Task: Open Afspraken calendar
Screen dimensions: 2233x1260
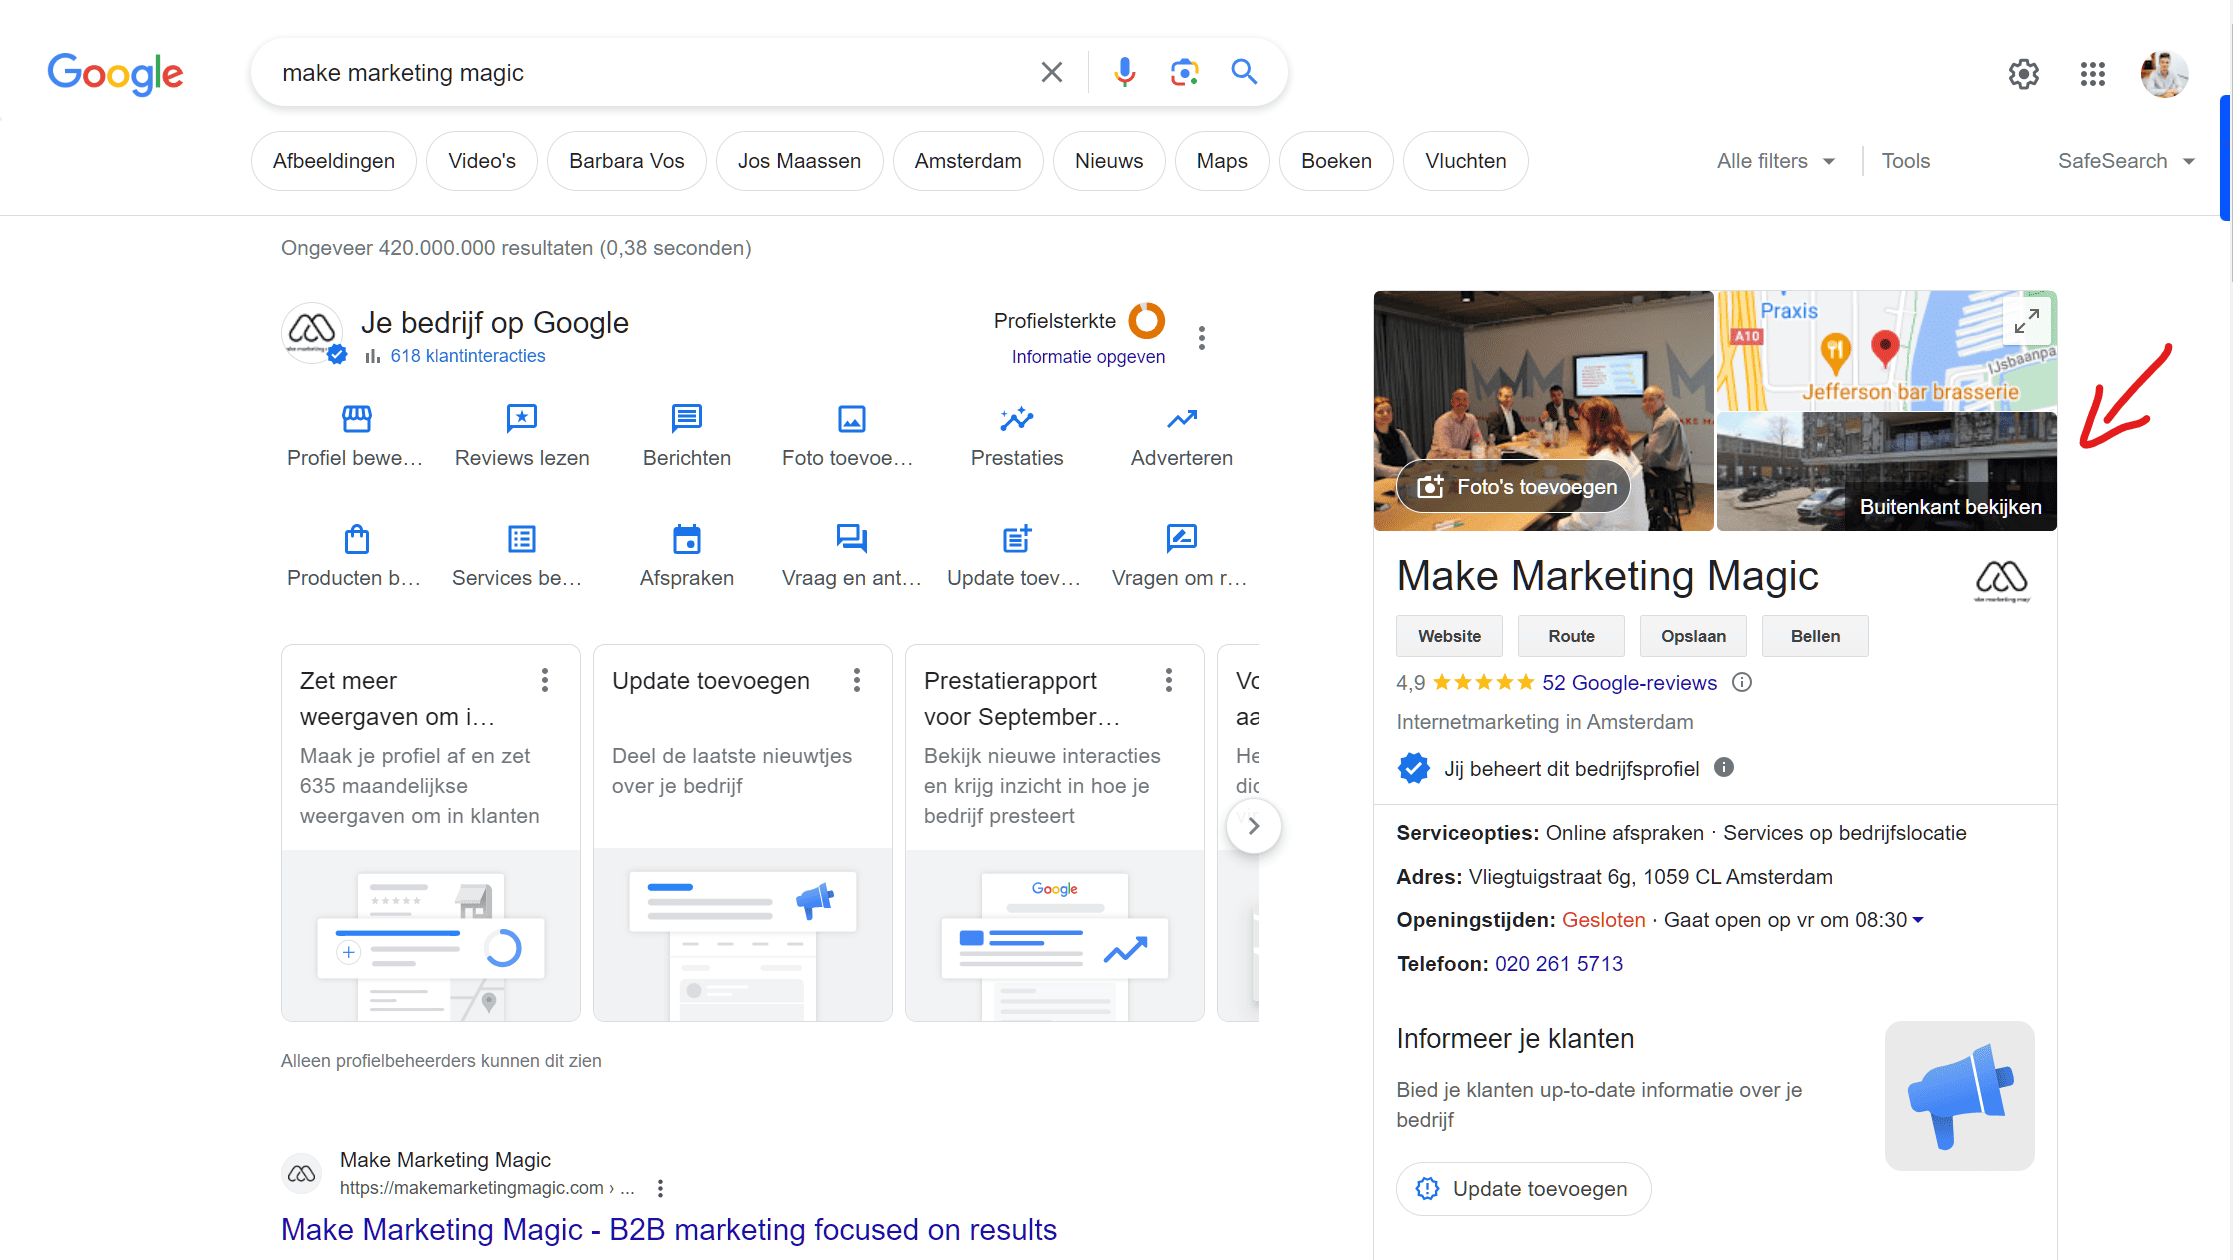Action: click(x=687, y=556)
